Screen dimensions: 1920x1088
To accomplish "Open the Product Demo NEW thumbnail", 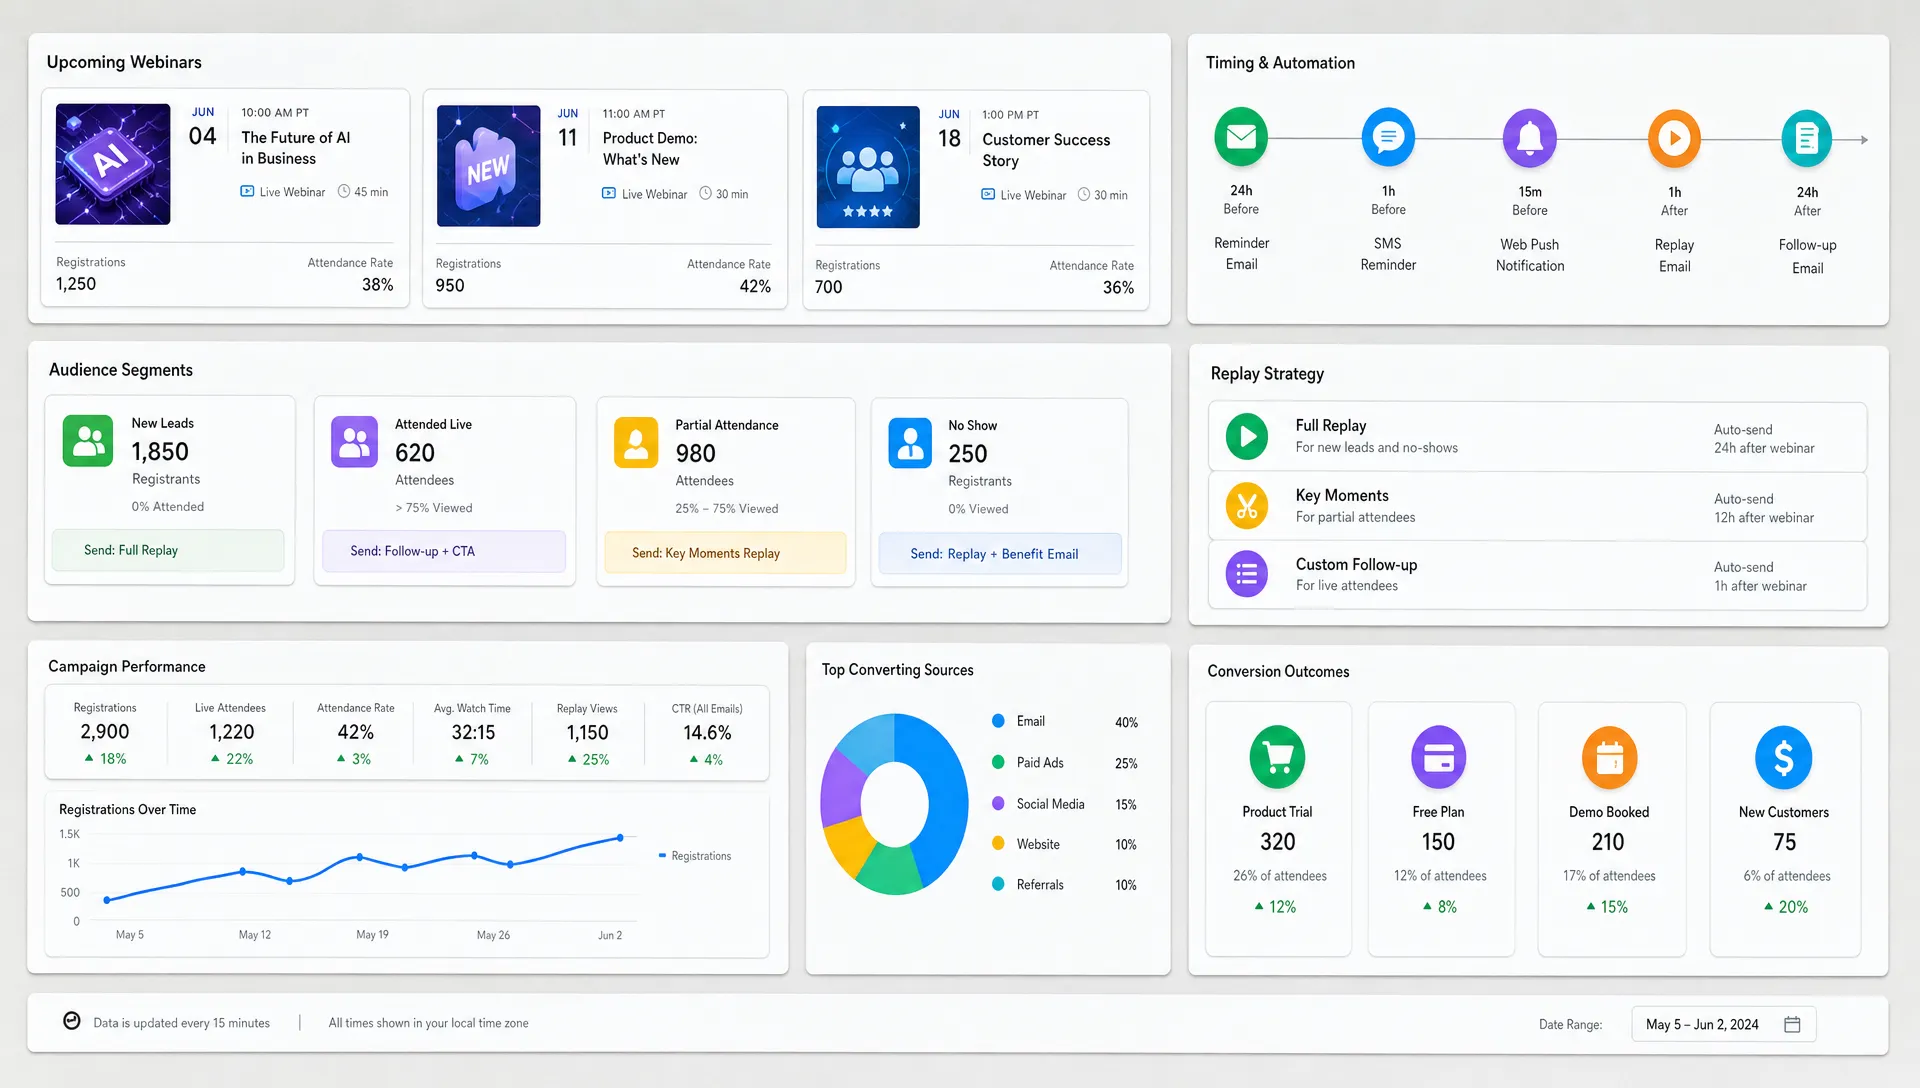I will tap(489, 166).
